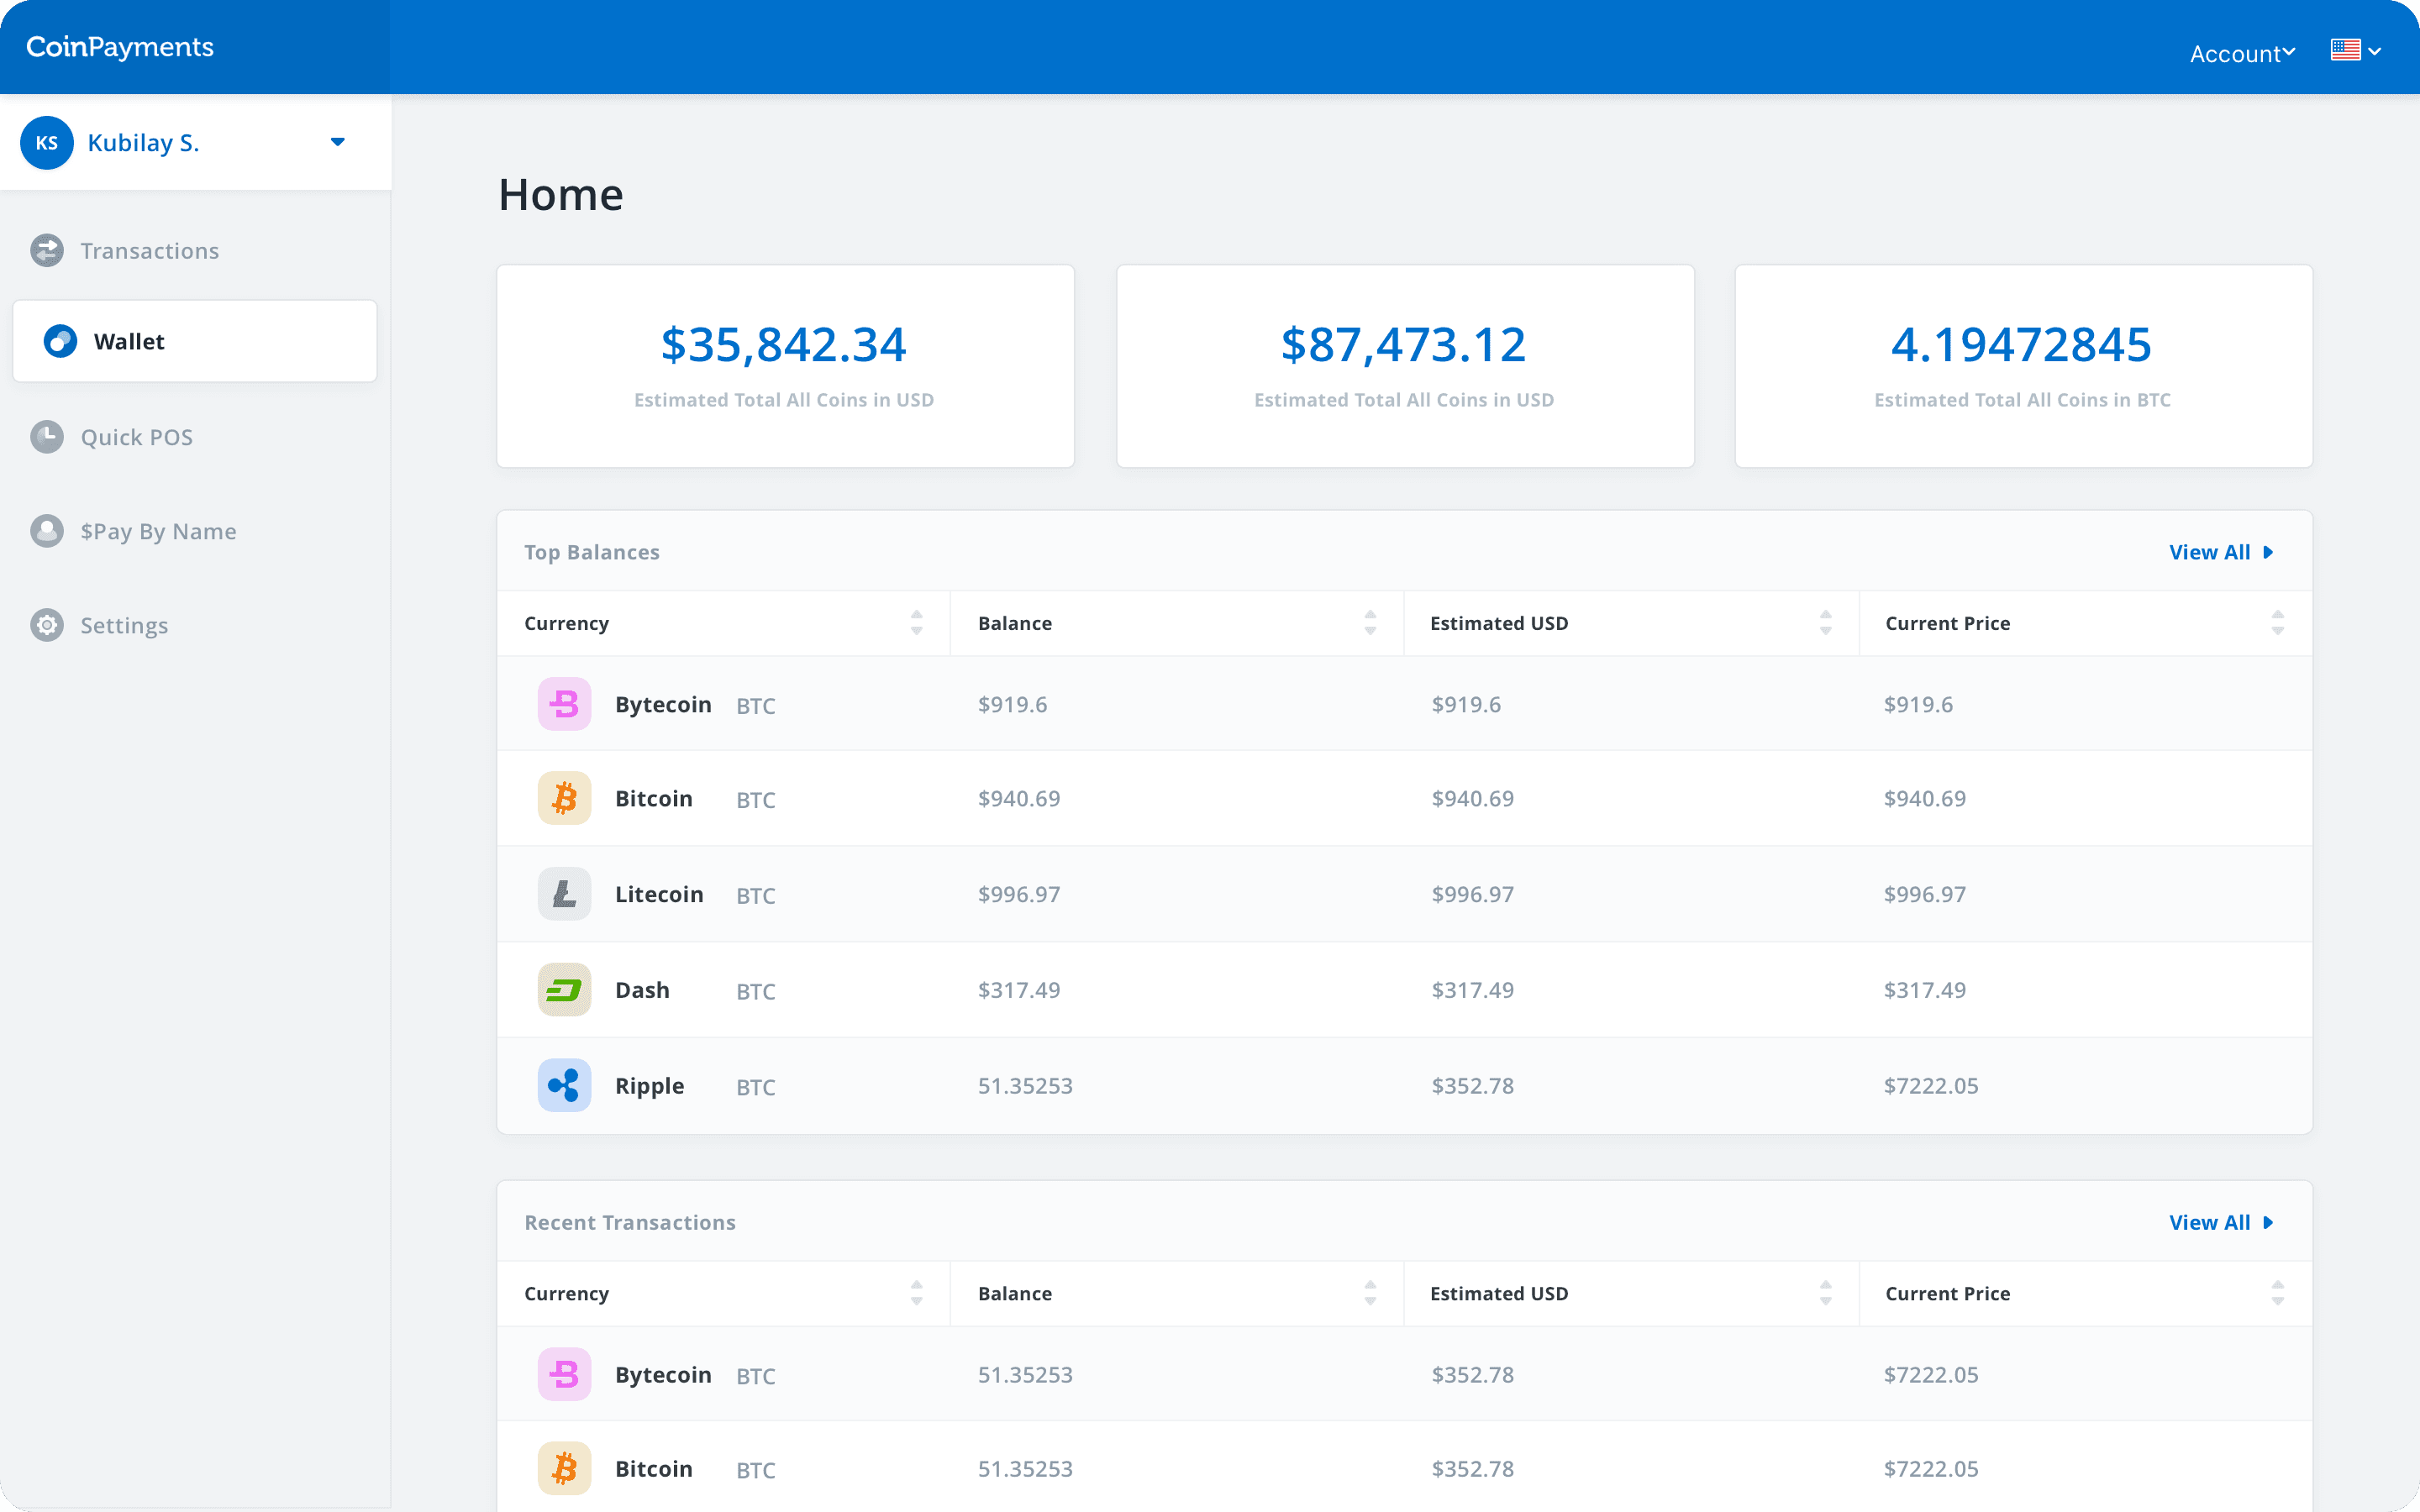Select the Wallet menu item
This screenshot has height=1512, width=2420.
pyautogui.click(x=195, y=341)
